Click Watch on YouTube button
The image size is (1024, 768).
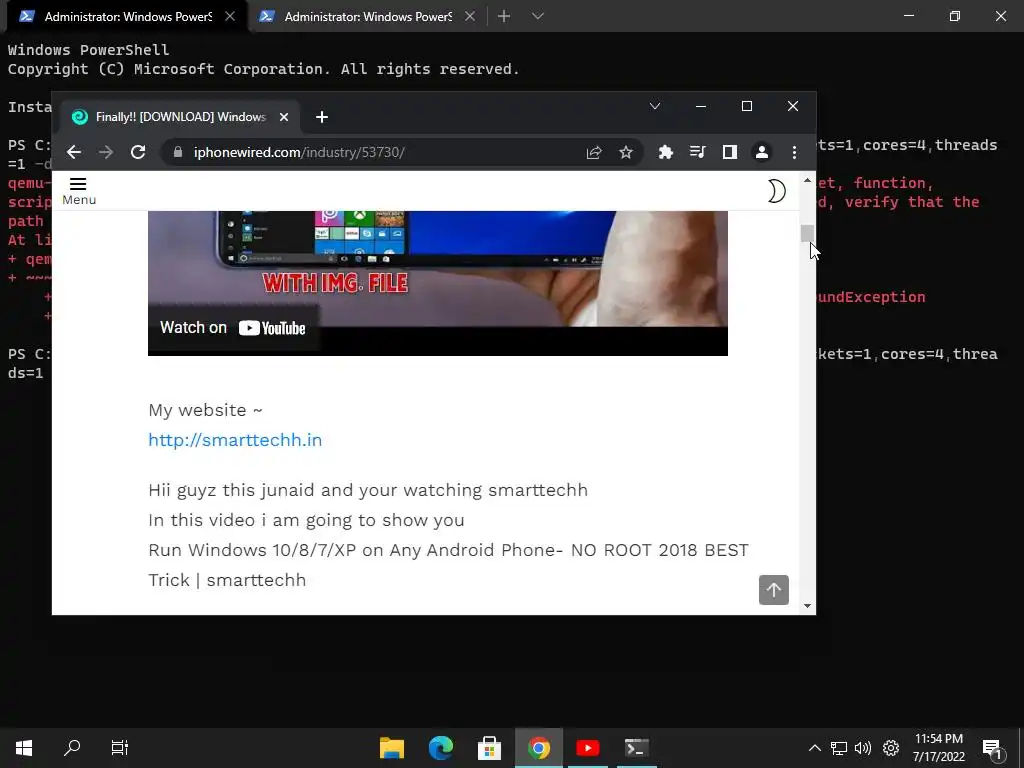click(233, 328)
